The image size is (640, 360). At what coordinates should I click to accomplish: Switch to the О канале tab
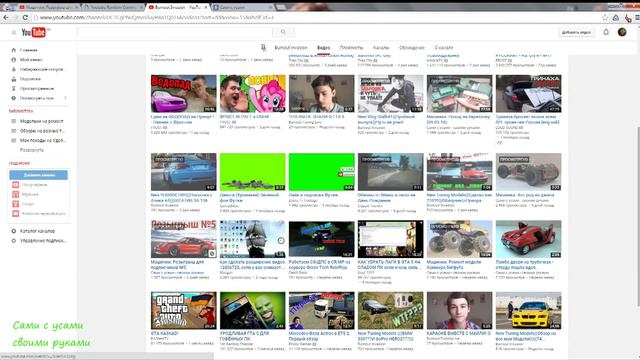coord(444,48)
